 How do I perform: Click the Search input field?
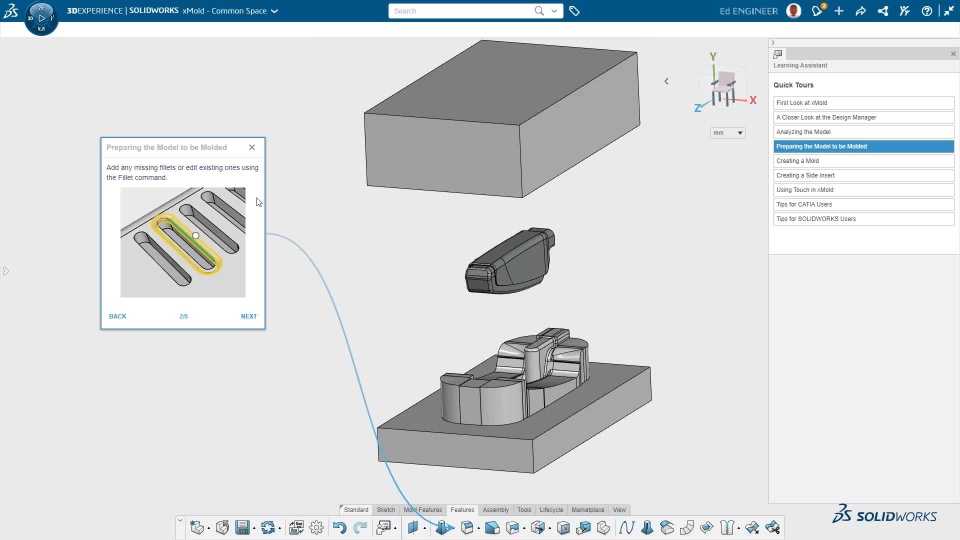(459, 11)
